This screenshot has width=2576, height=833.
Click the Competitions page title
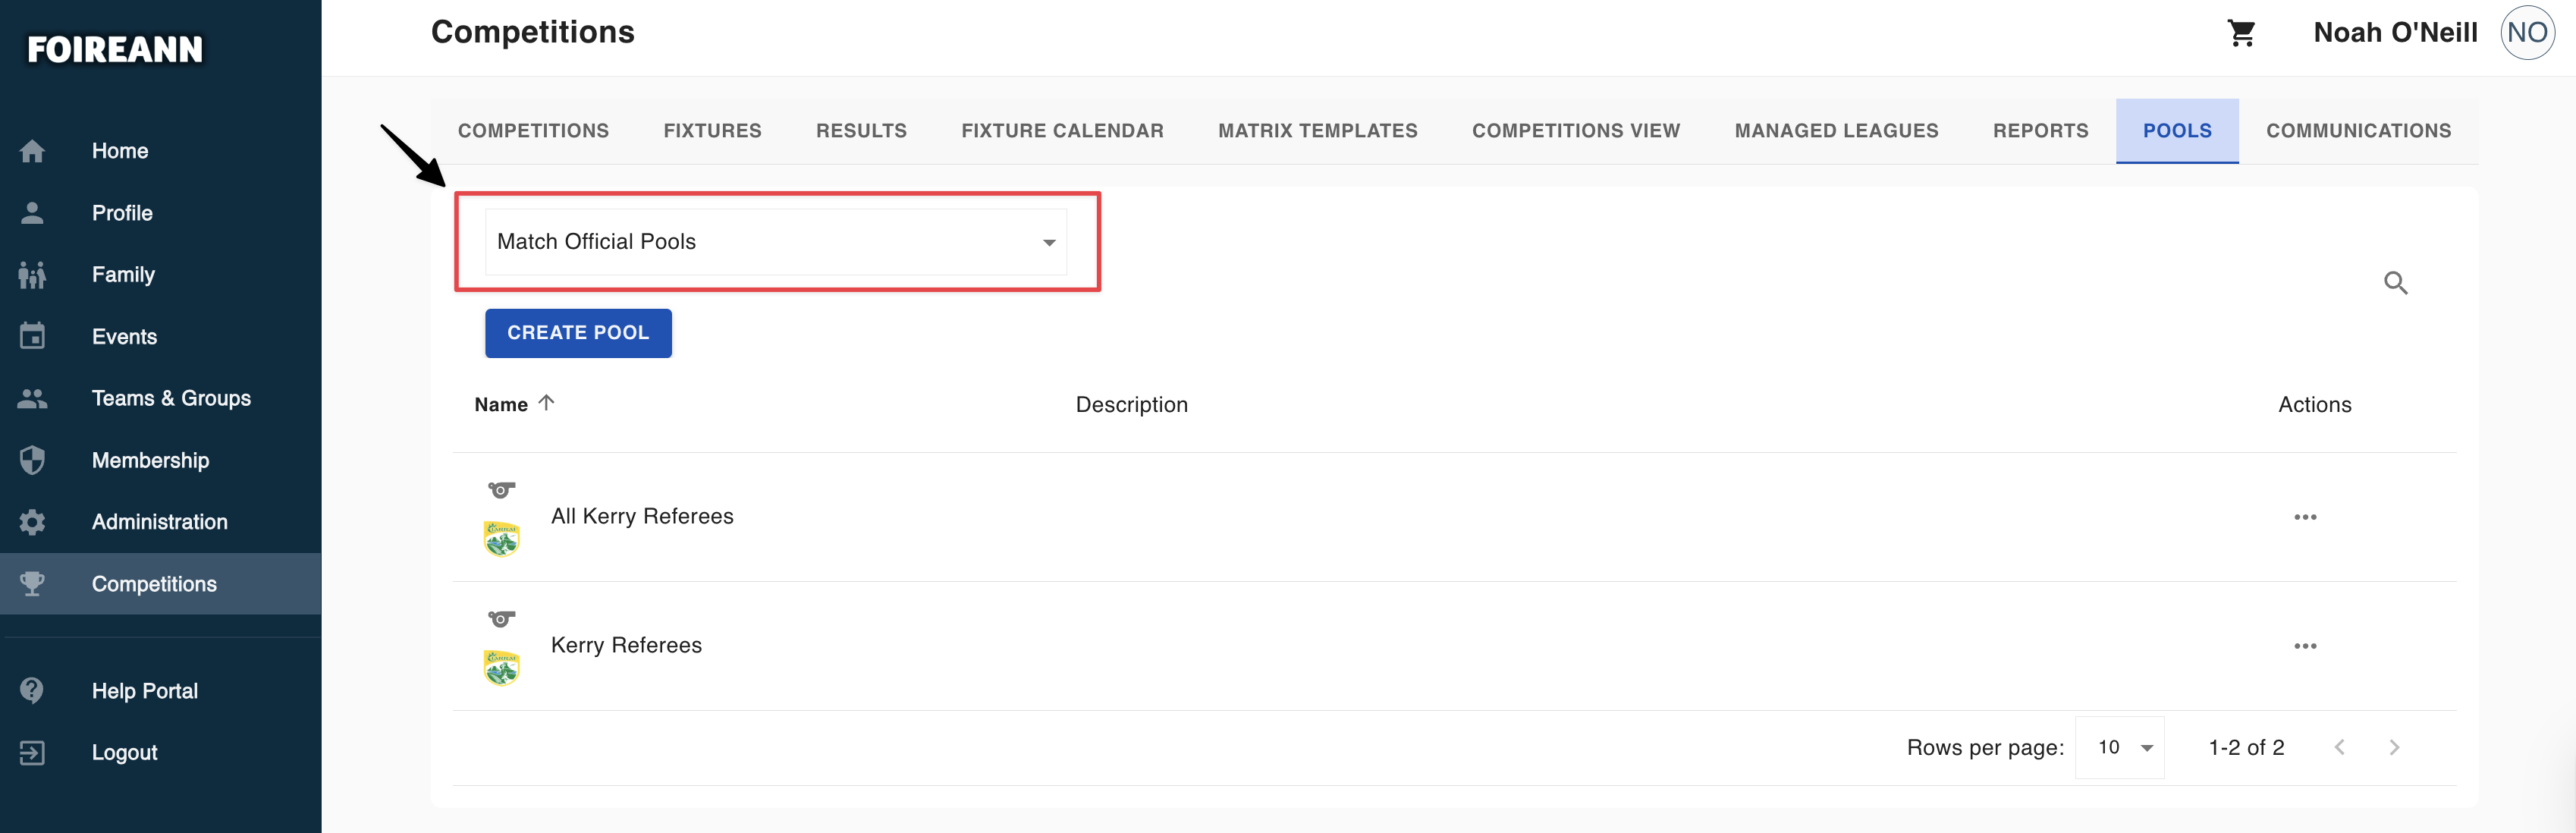pyautogui.click(x=532, y=33)
